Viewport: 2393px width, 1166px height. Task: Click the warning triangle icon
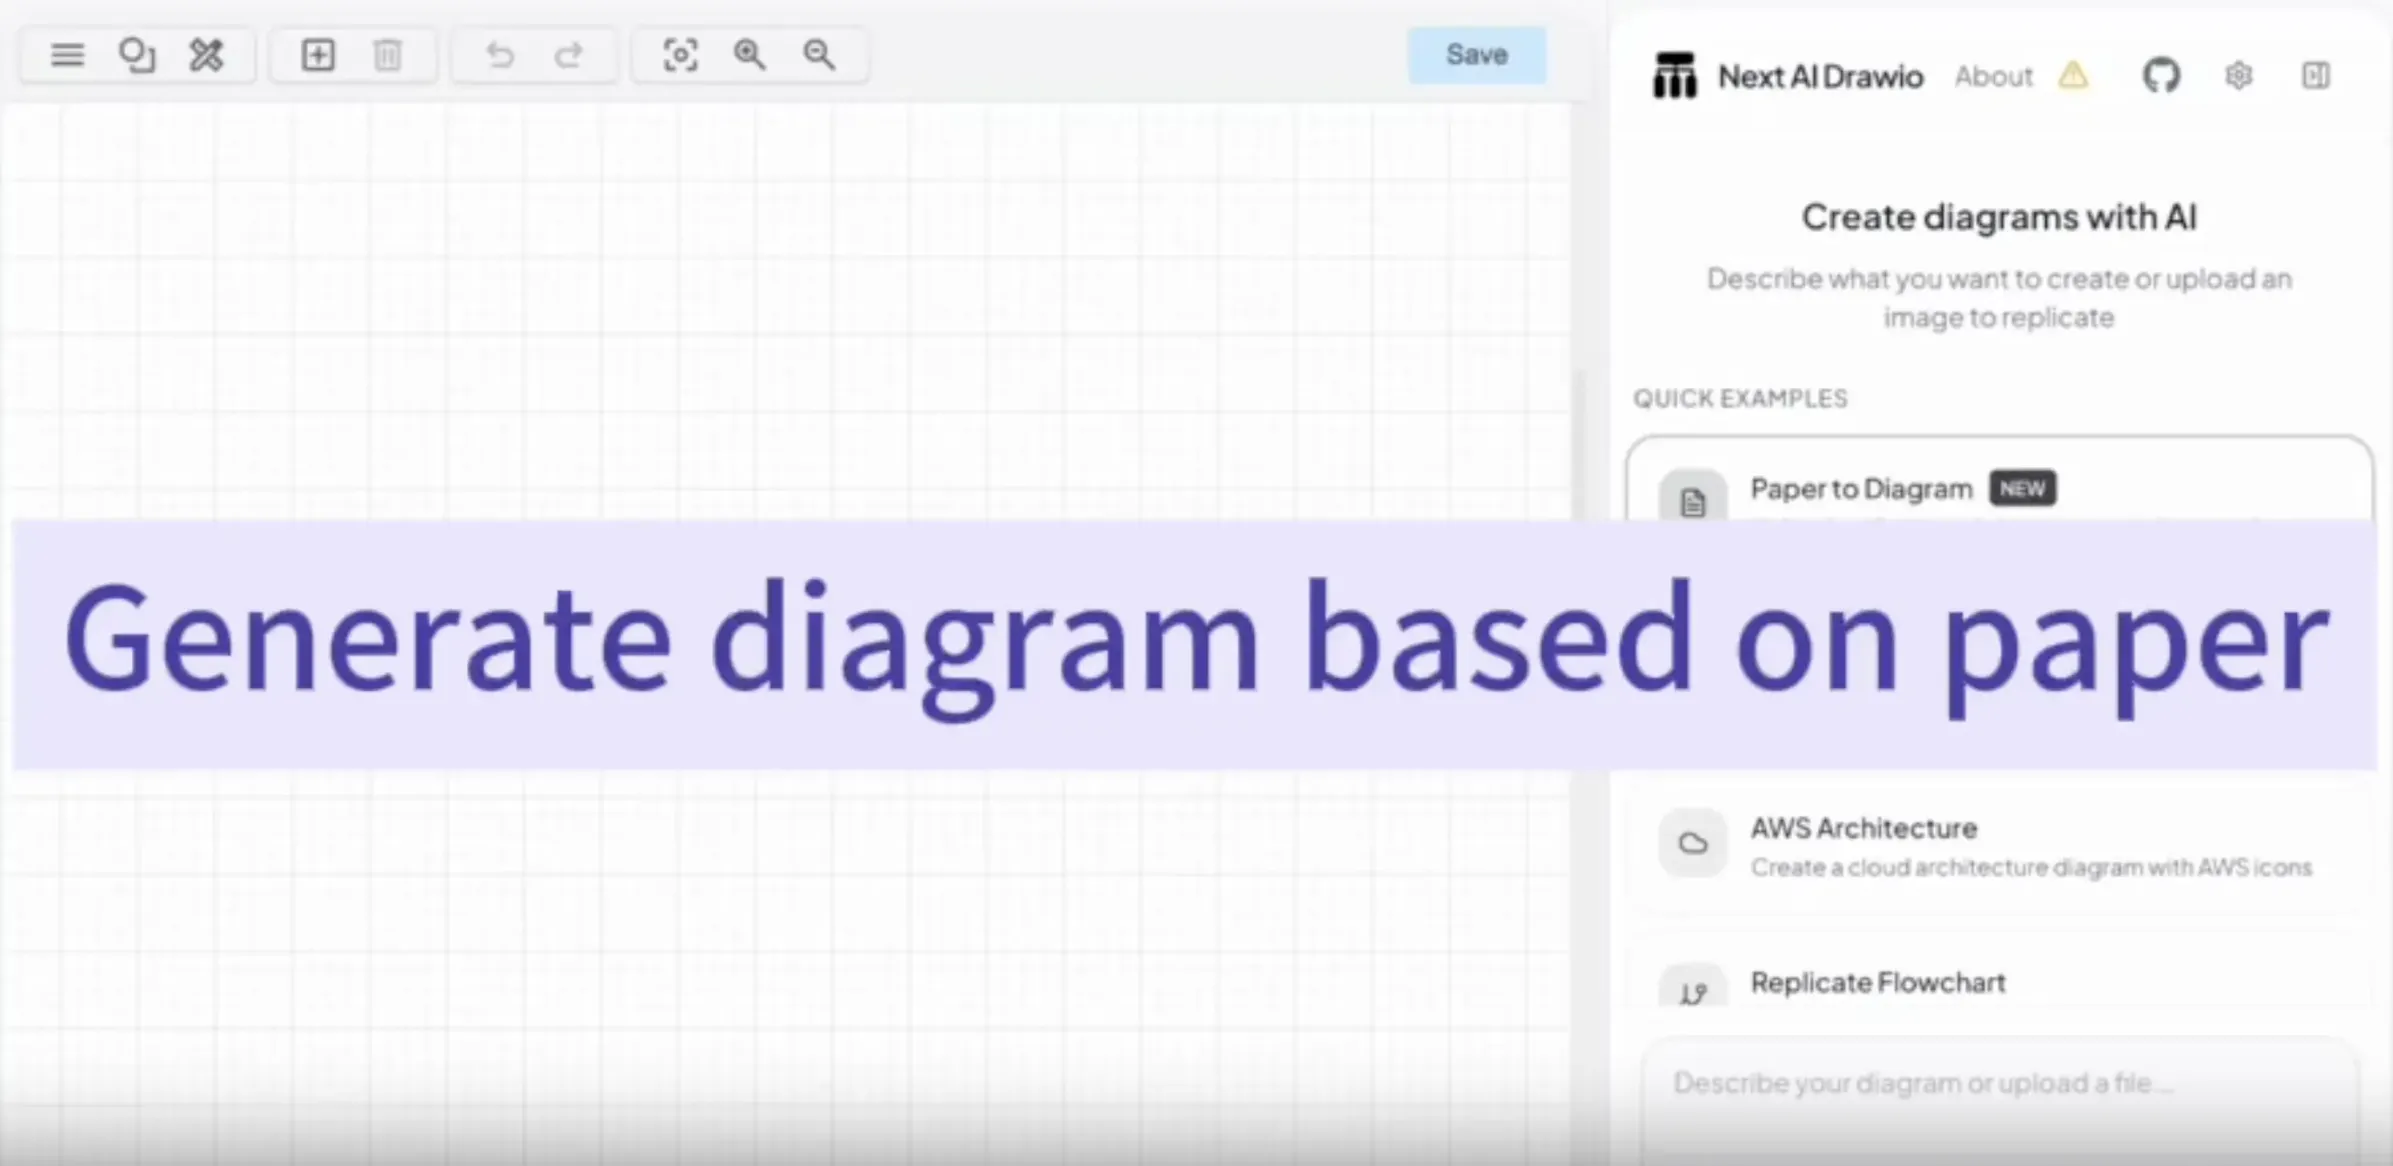pyautogui.click(x=2072, y=76)
